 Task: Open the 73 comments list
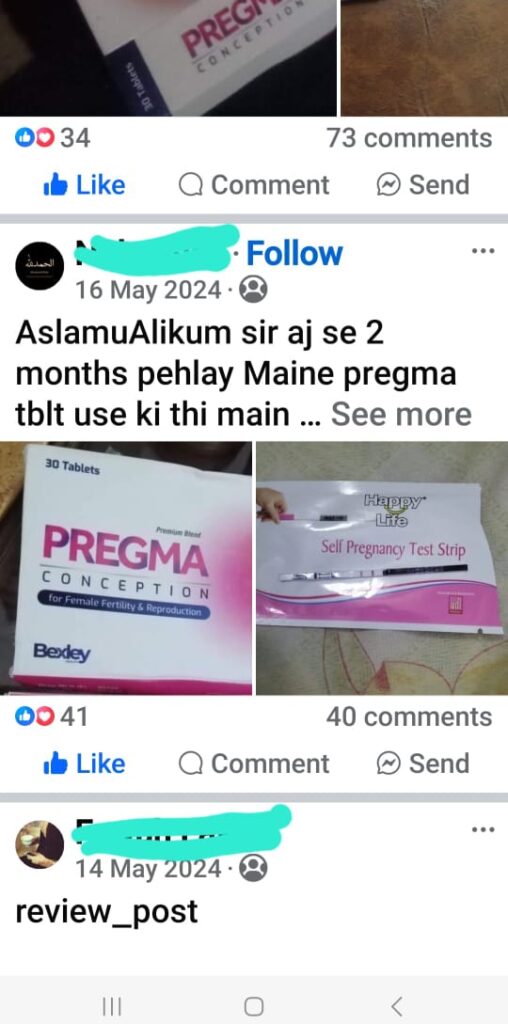[x=409, y=138]
